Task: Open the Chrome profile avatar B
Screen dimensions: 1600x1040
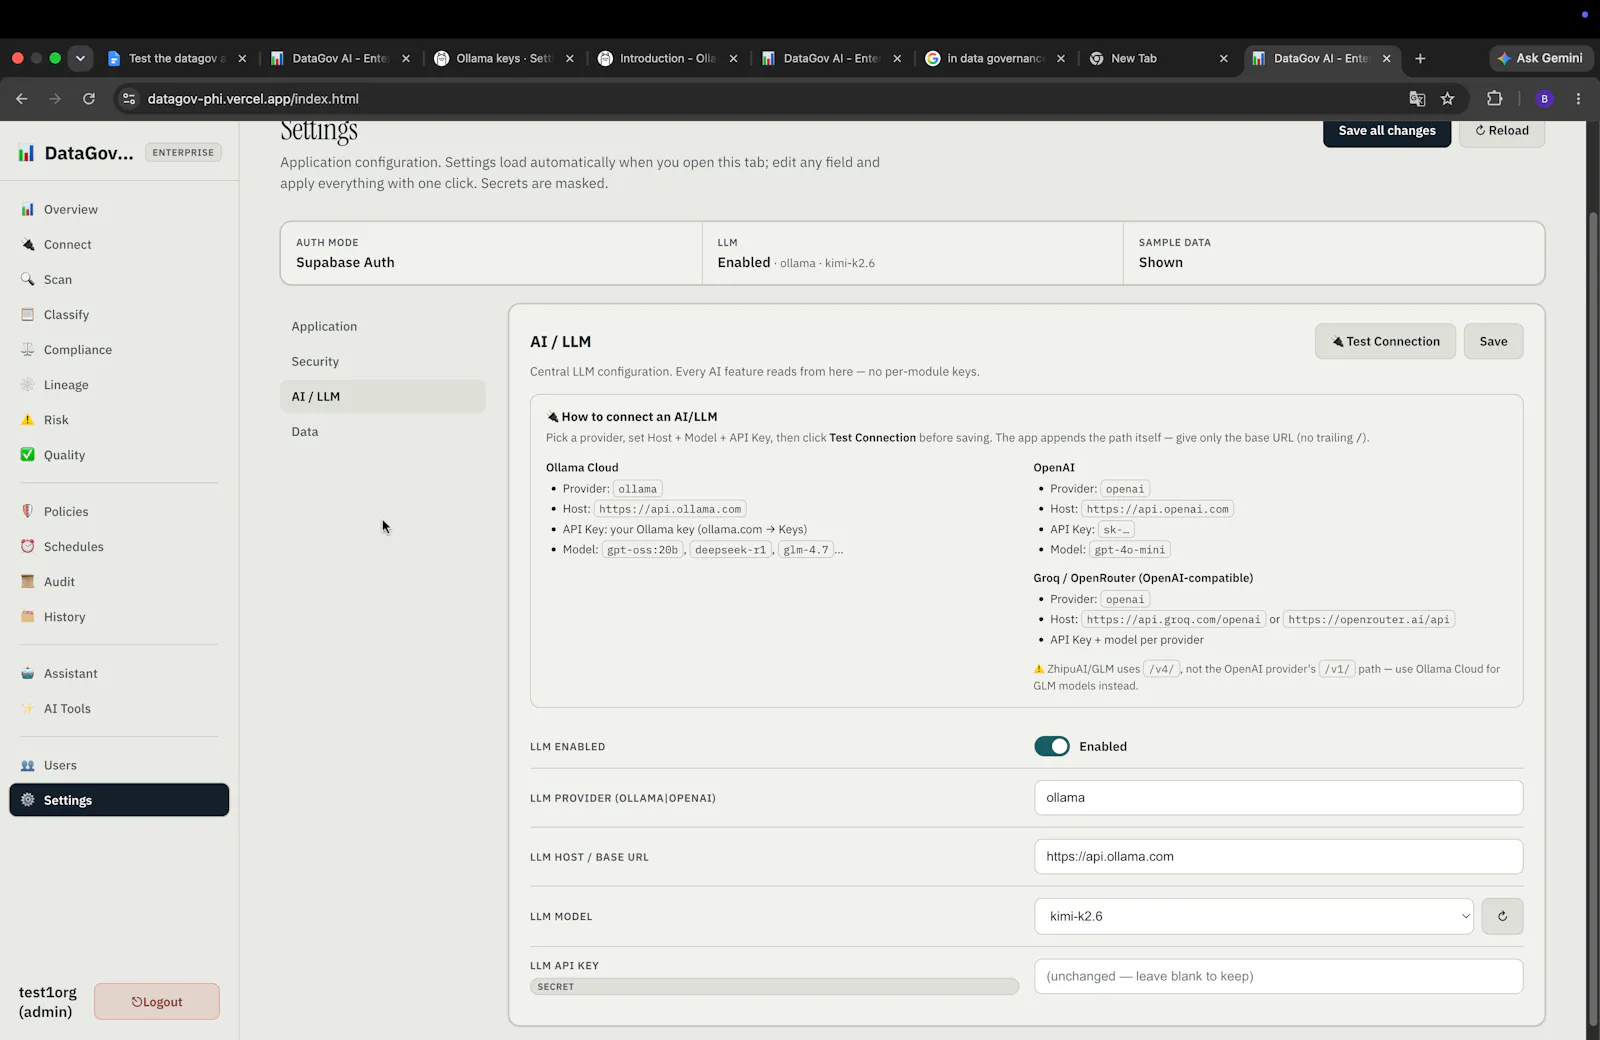Action: point(1544,98)
